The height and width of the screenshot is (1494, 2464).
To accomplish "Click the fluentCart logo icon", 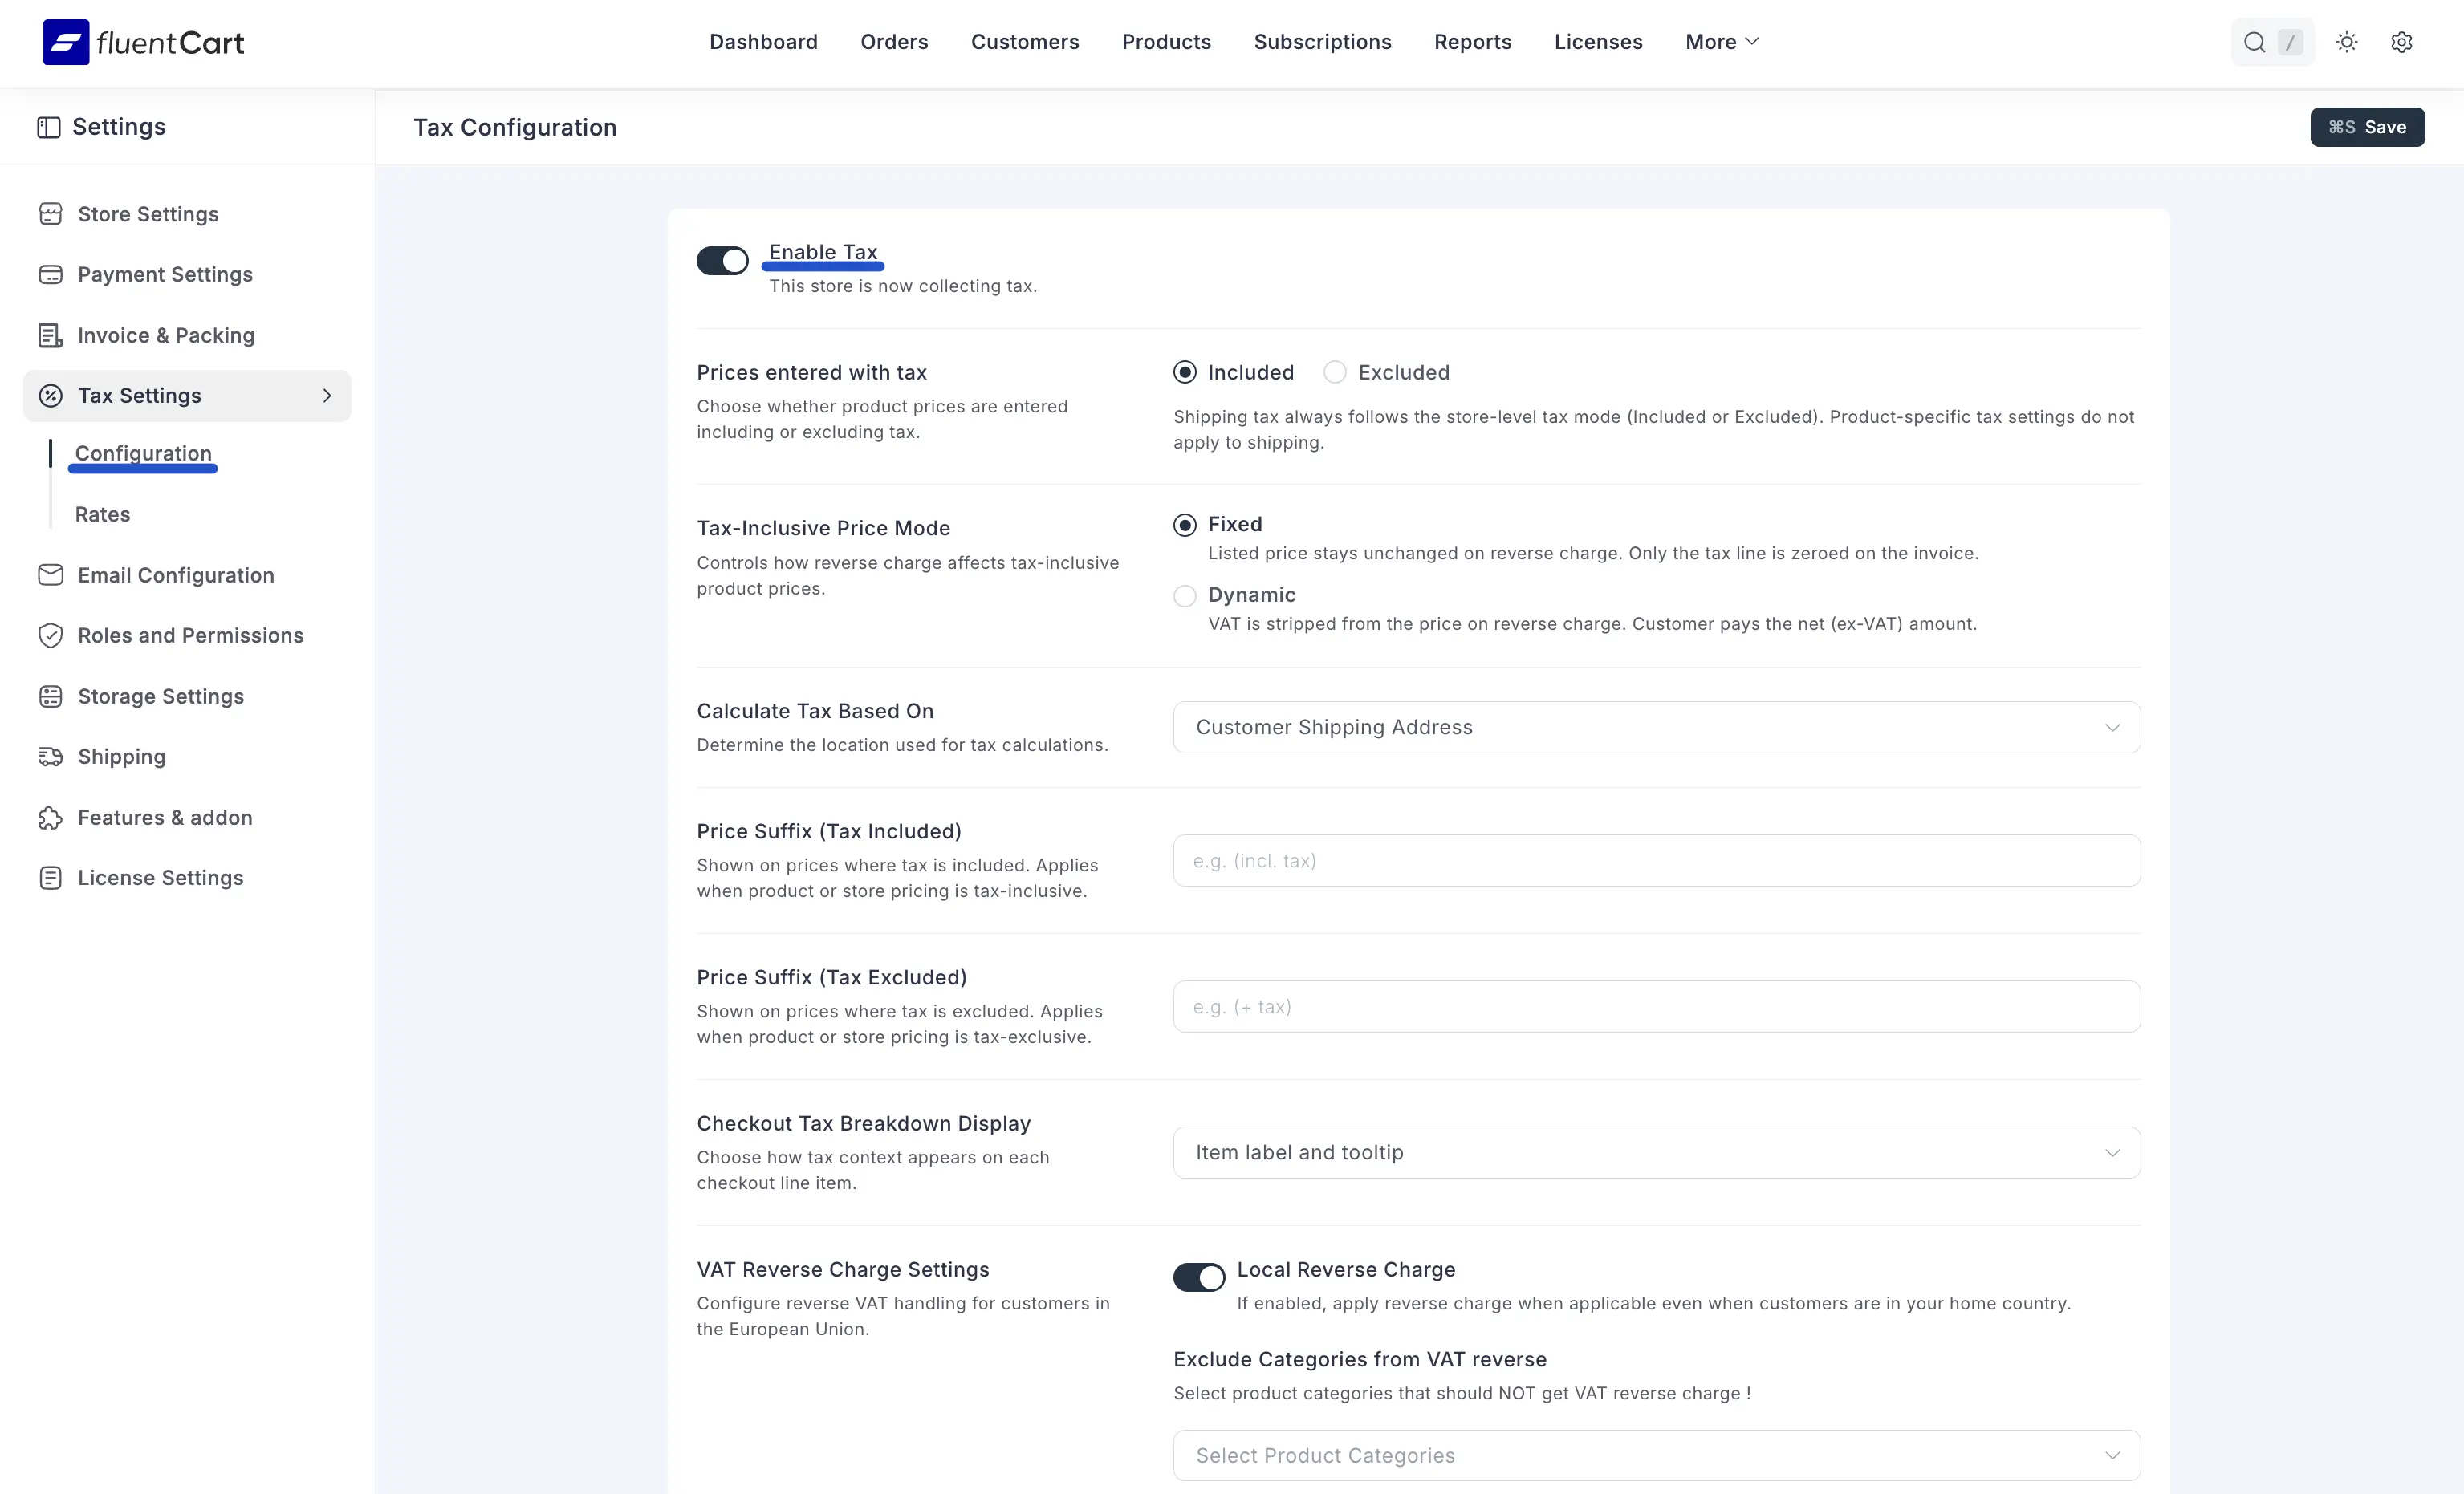I will (66, 42).
